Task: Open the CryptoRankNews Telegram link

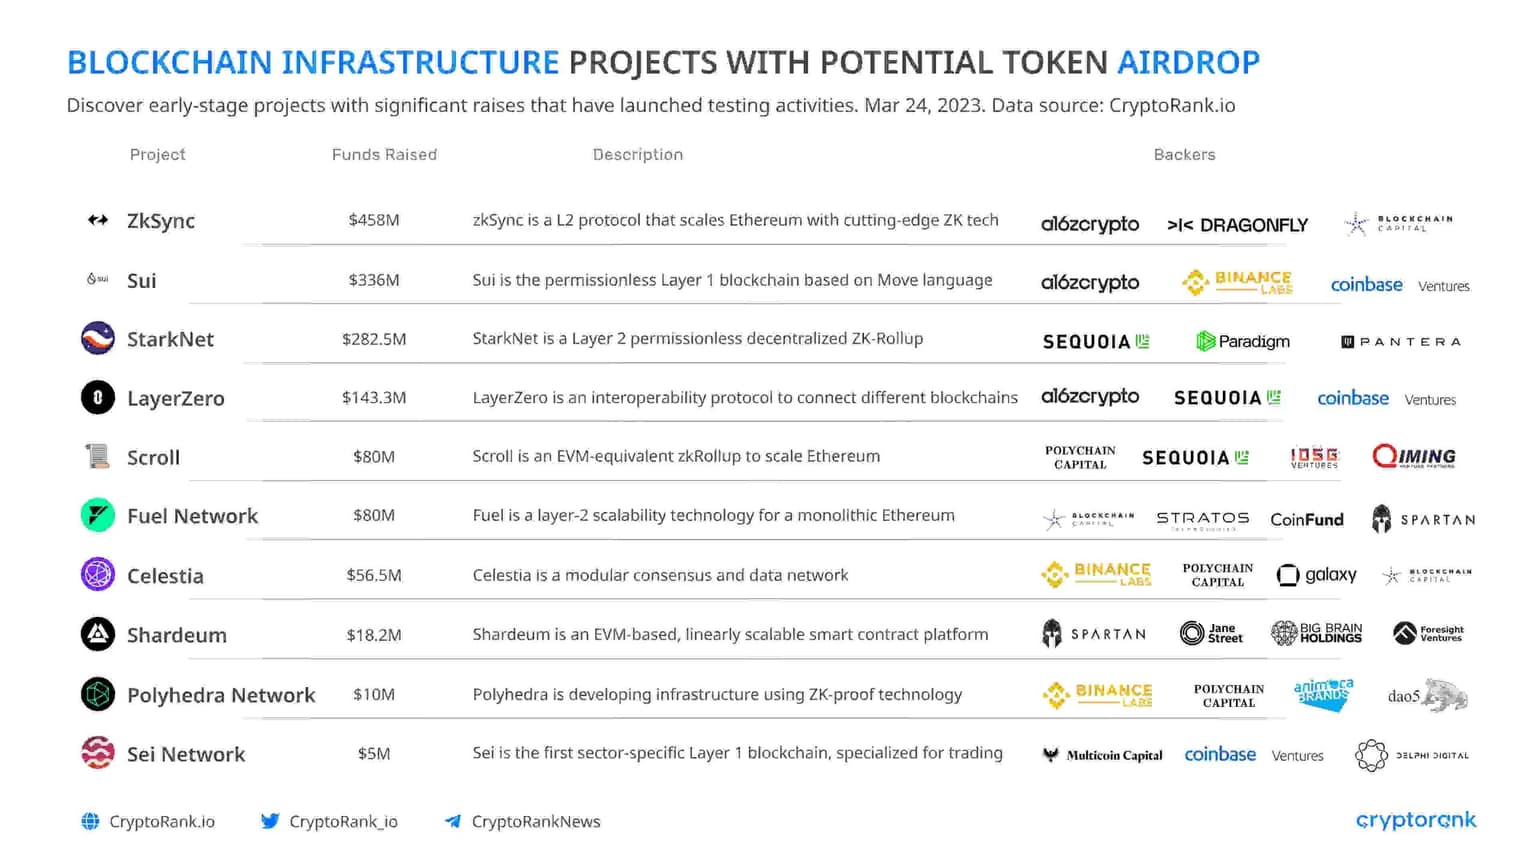Action: click(x=536, y=821)
